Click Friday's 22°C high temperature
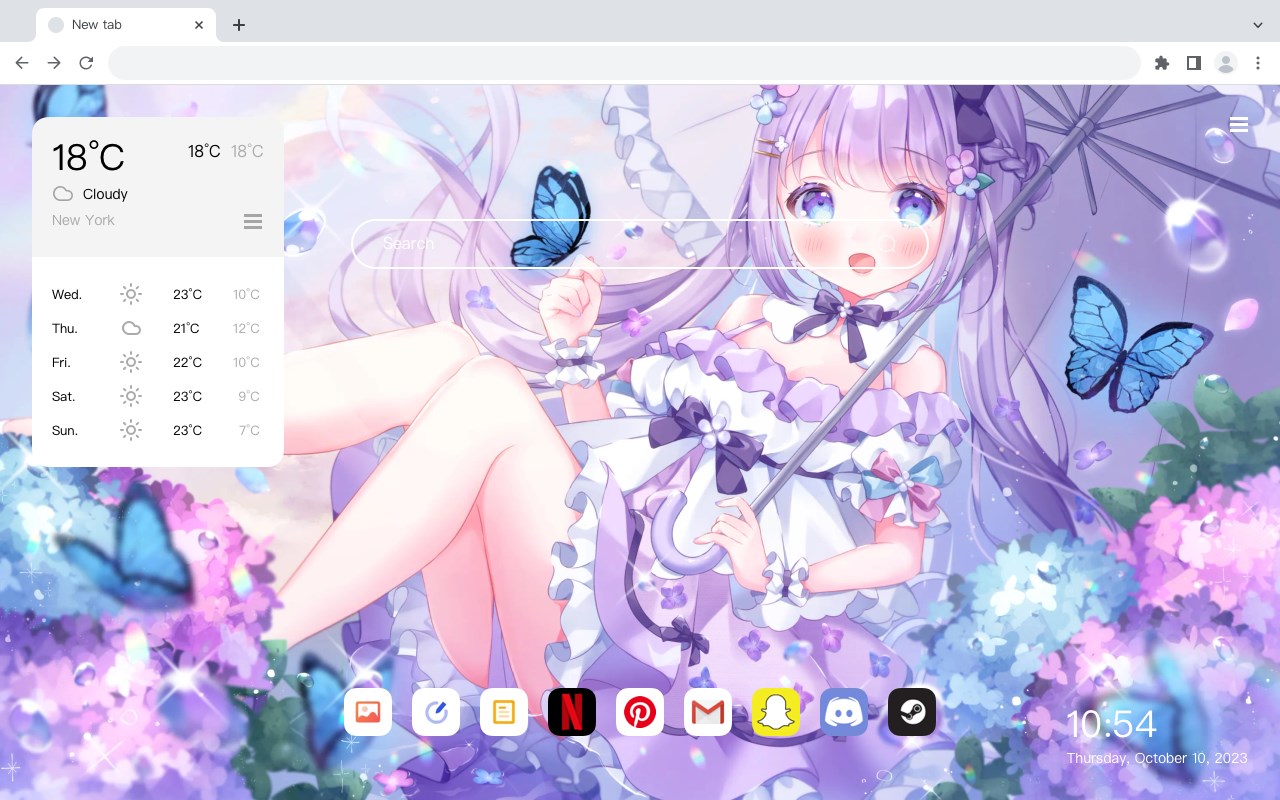The image size is (1280, 800). (x=187, y=362)
